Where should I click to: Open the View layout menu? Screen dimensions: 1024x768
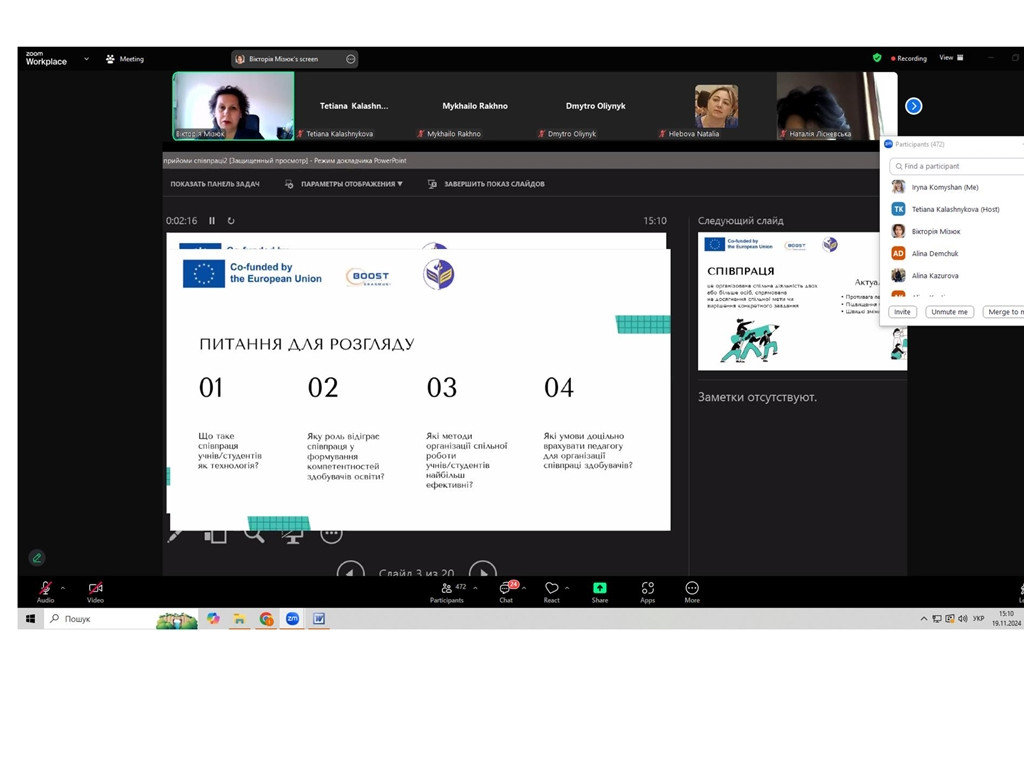[x=952, y=57]
